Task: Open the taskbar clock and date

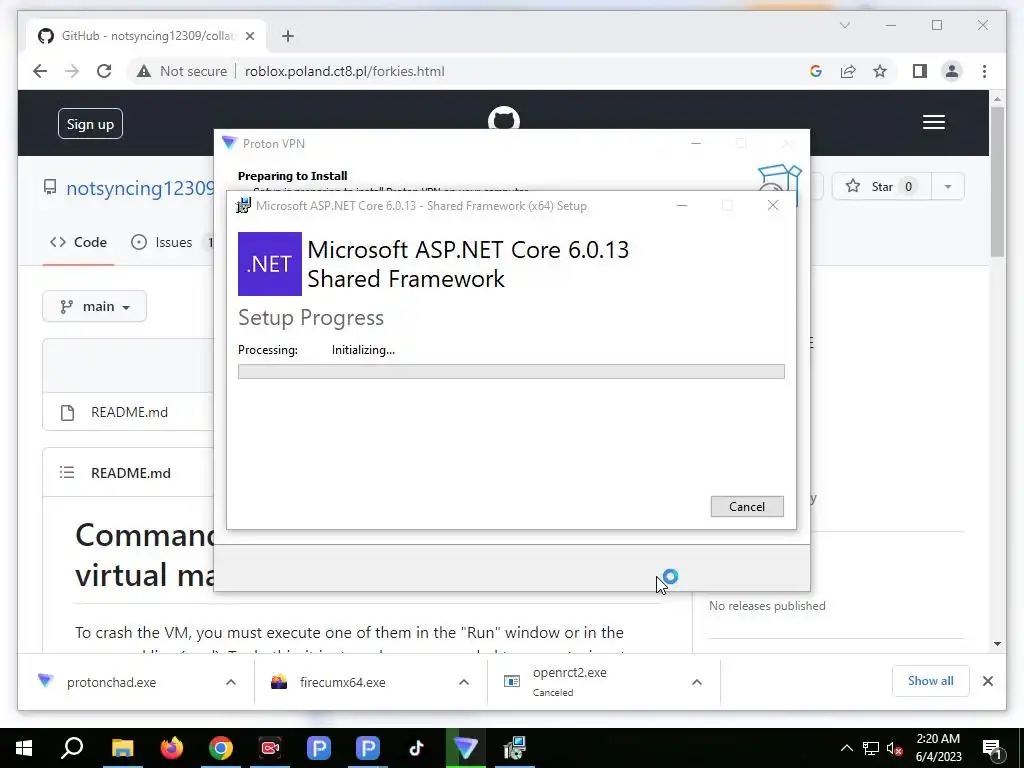Action: click(x=938, y=748)
